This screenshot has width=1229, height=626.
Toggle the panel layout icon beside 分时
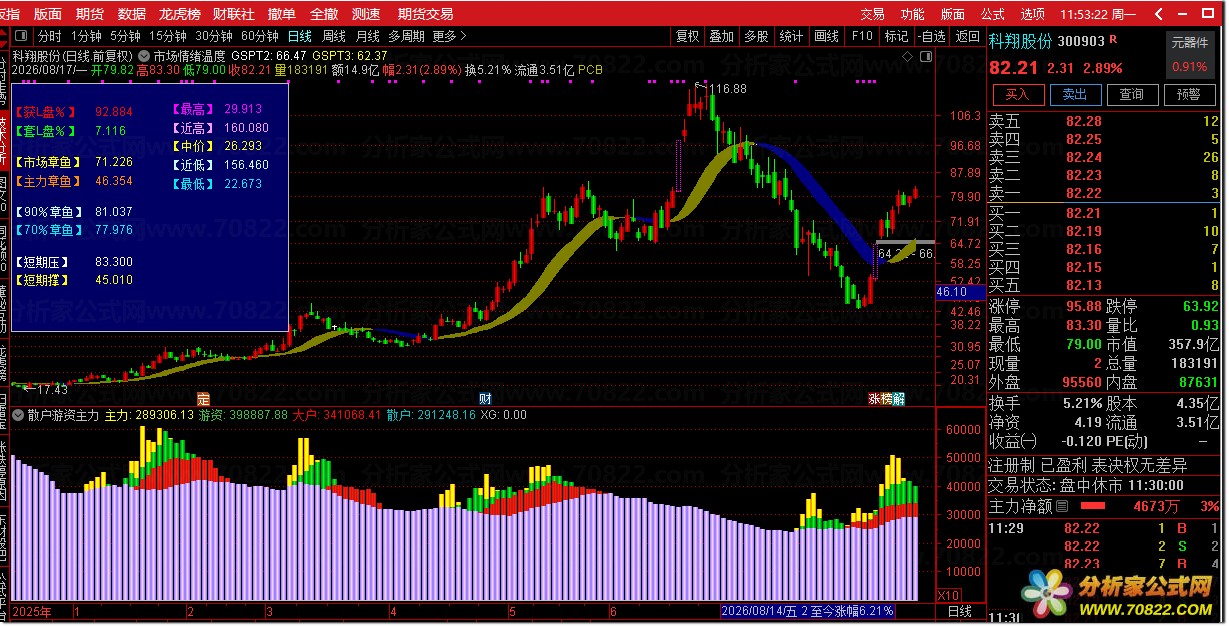point(23,36)
